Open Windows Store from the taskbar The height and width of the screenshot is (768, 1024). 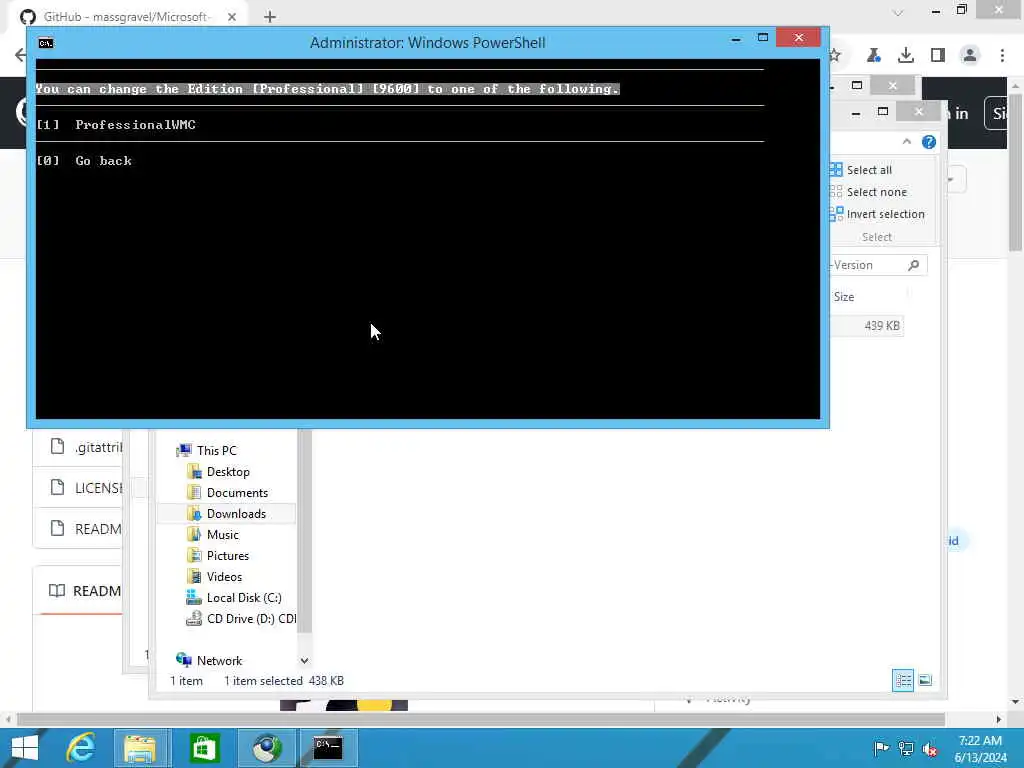204,748
